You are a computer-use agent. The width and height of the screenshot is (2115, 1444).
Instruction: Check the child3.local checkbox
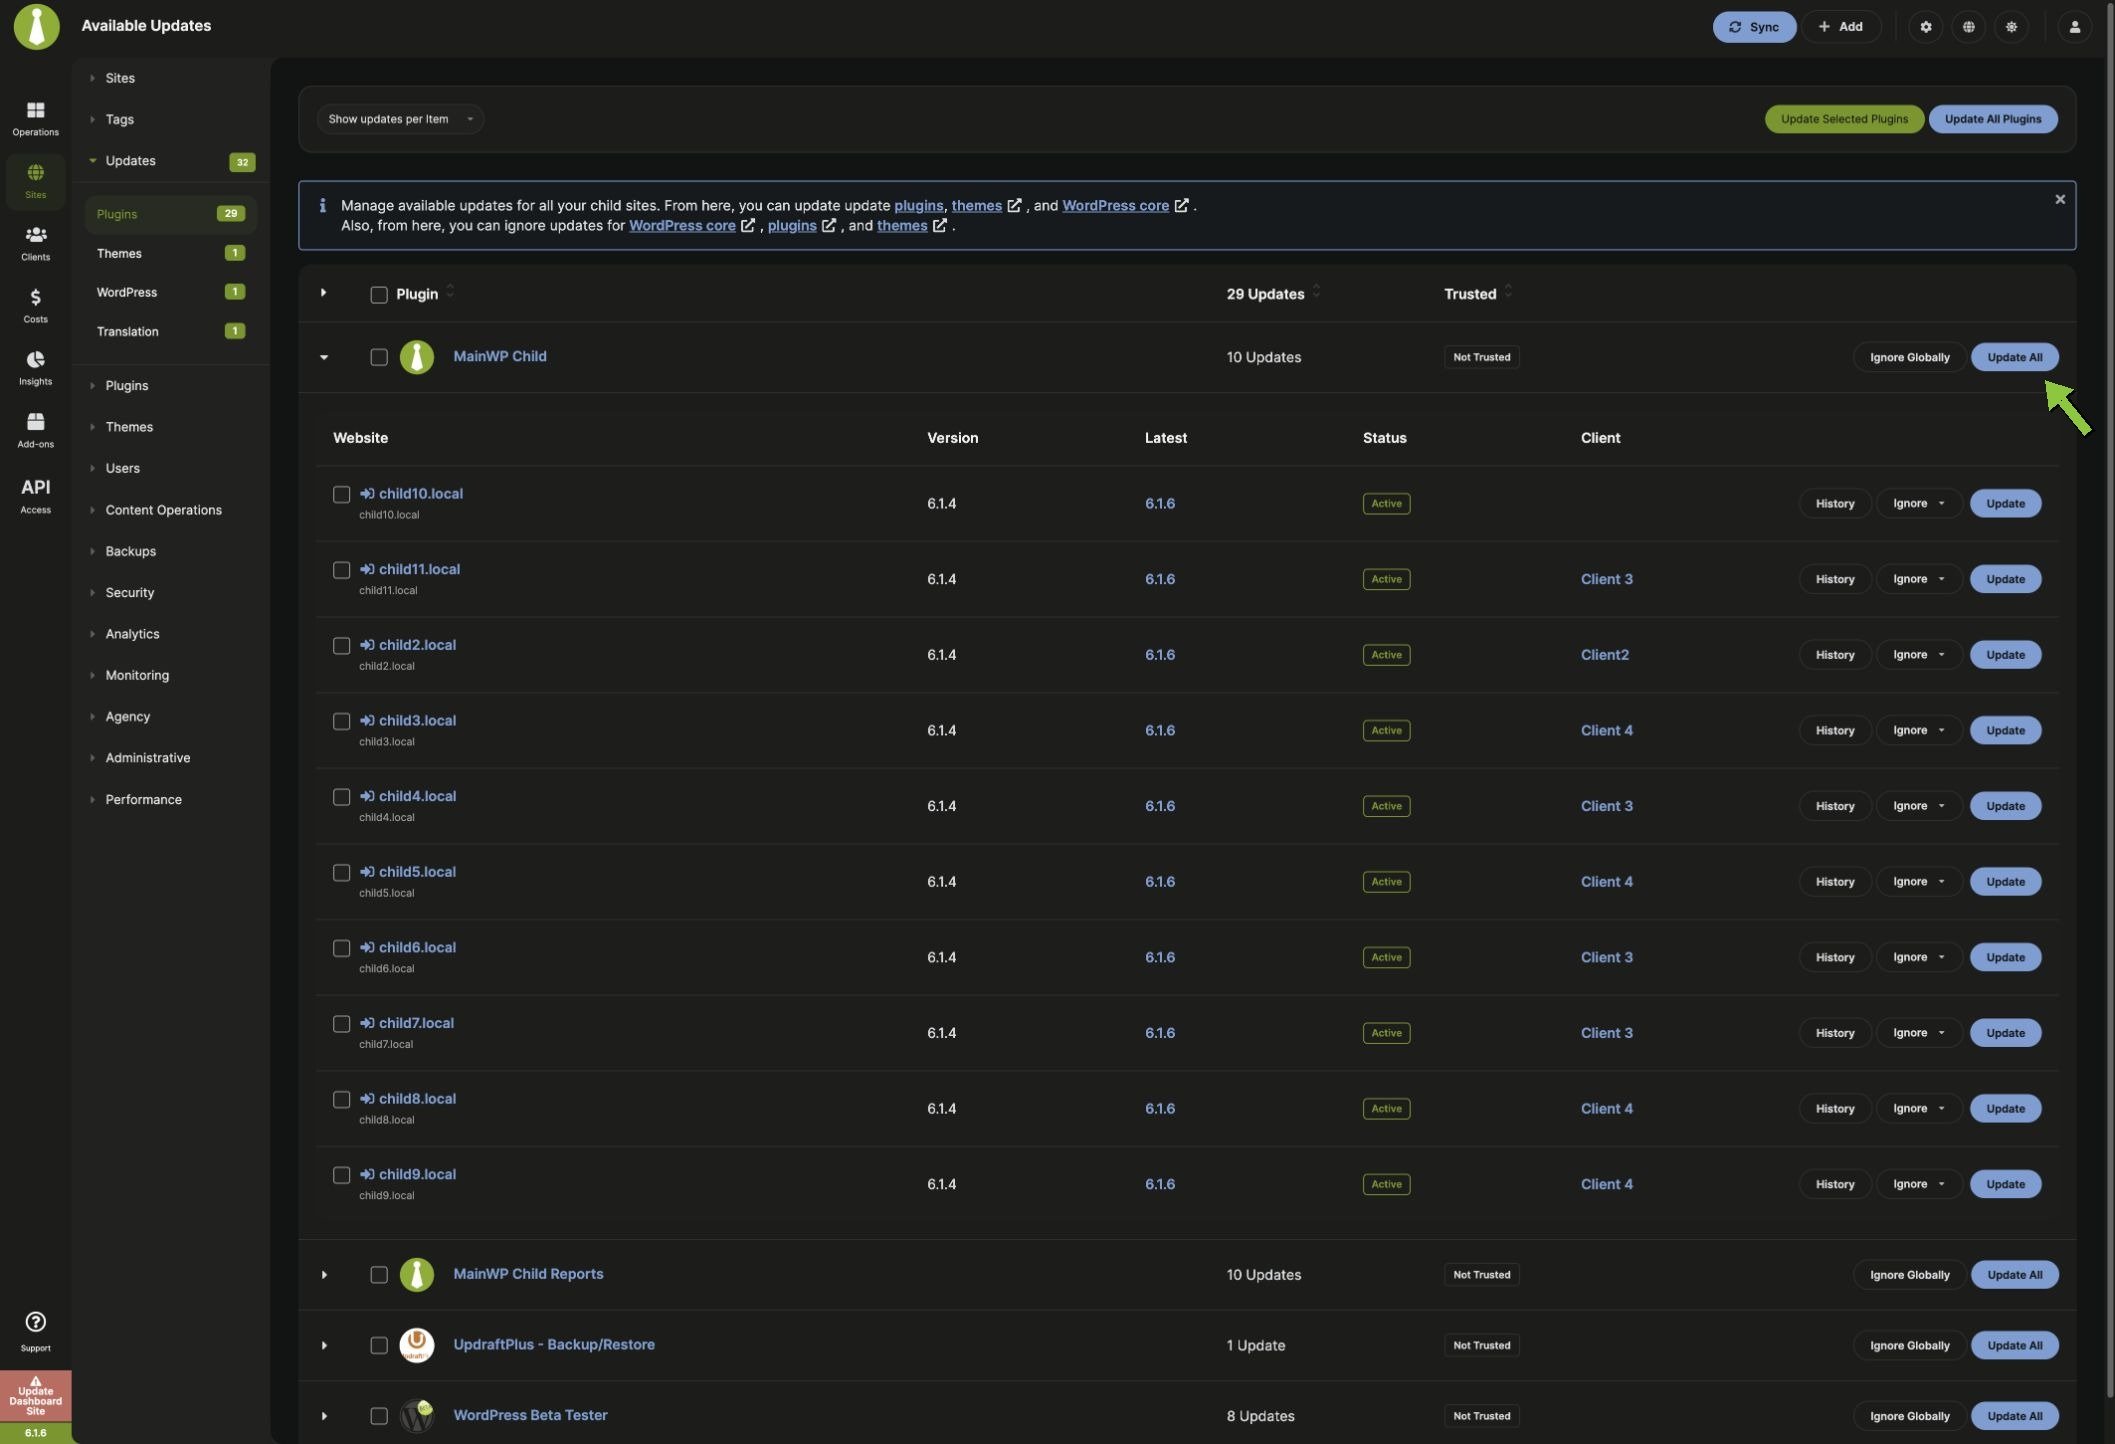(x=341, y=721)
